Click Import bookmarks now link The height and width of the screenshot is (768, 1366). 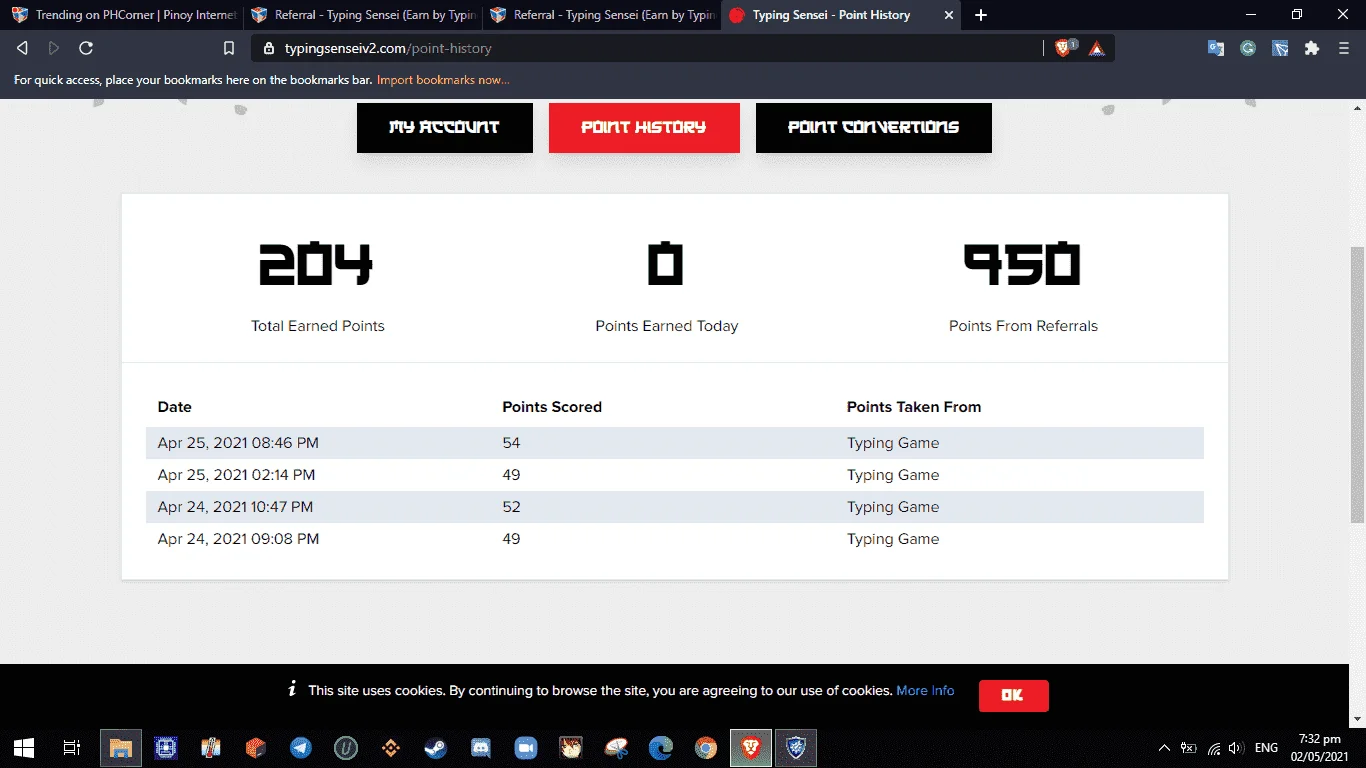[x=443, y=80]
